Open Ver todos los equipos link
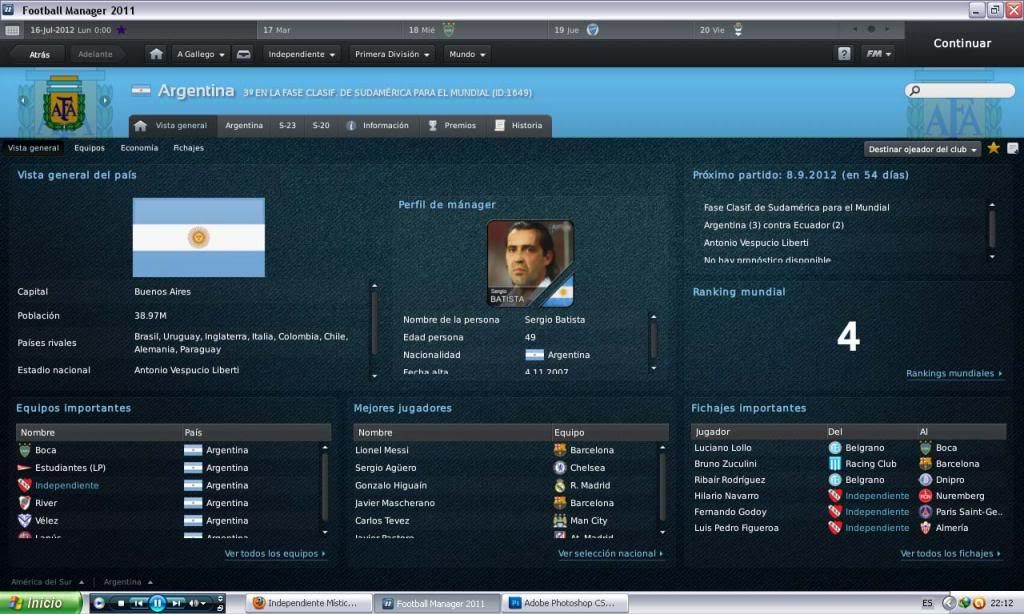 click(x=275, y=554)
